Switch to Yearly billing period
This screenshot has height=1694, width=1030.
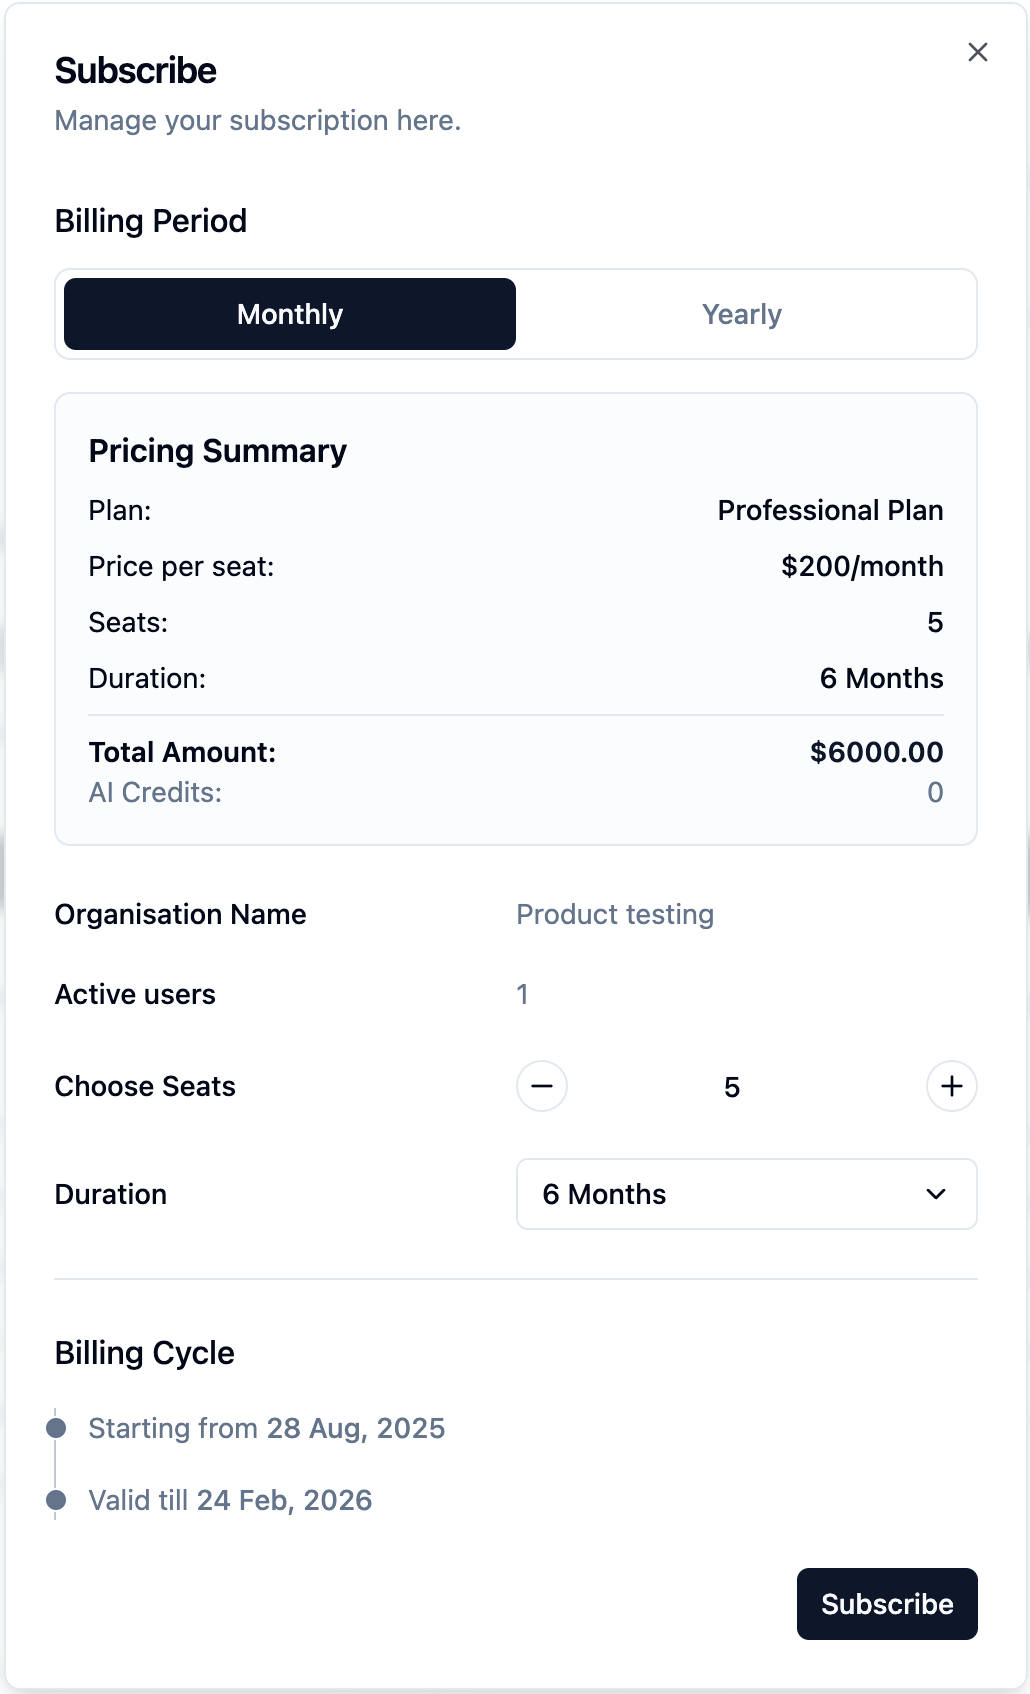(x=741, y=314)
